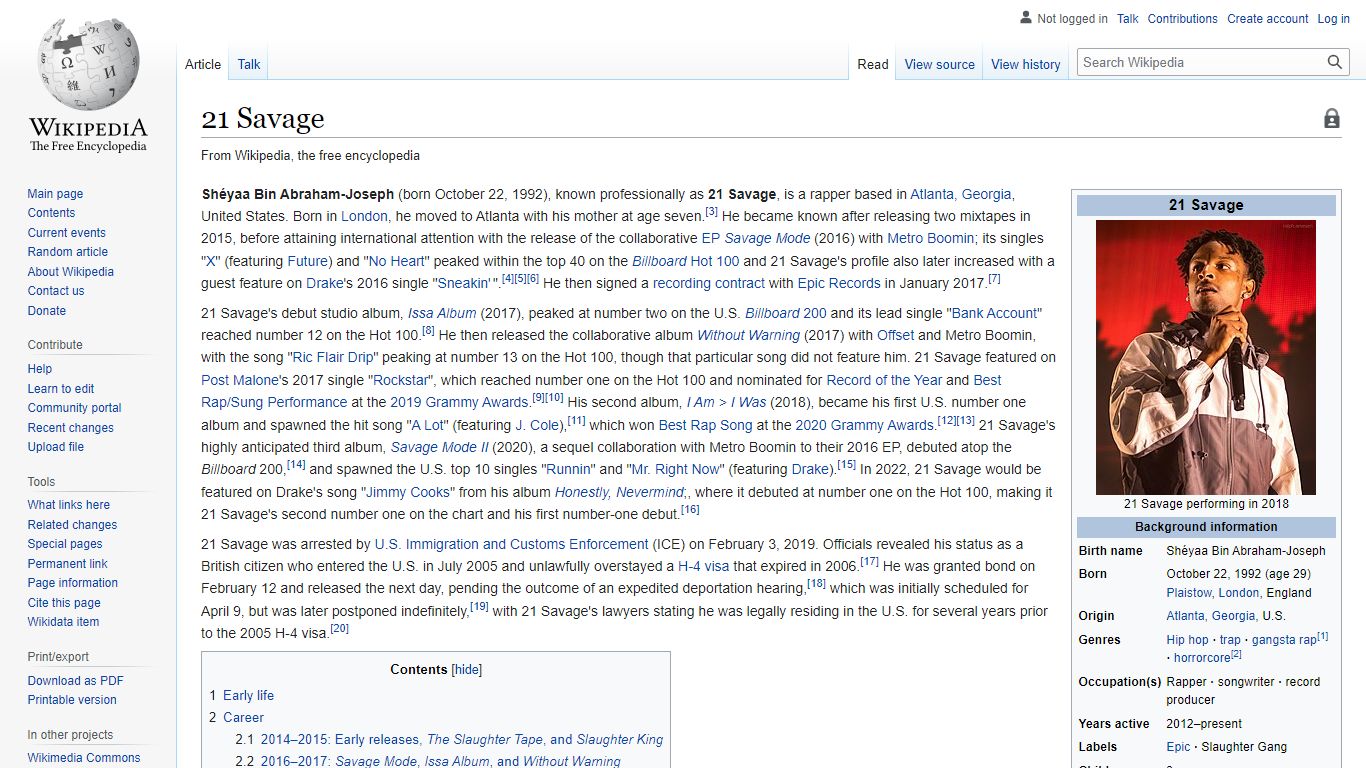Open Epic label link in infobox
This screenshot has height=768, width=1366.
(x=1178, y=747)
